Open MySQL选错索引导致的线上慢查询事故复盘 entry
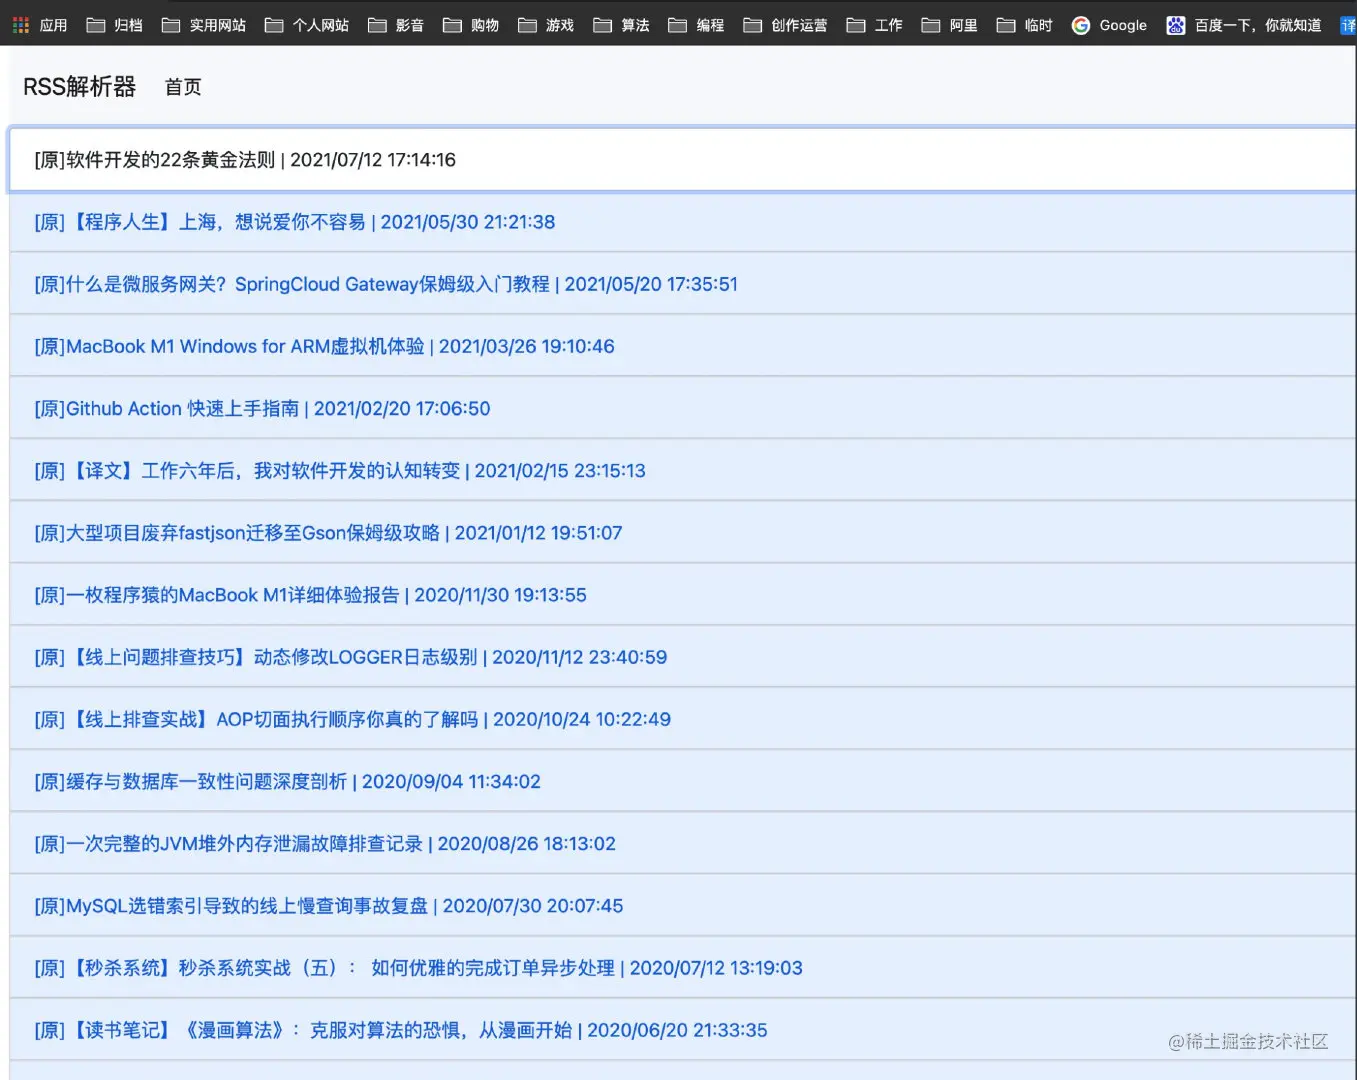This screenshot has height=1080, width=1357. (682, 905)
